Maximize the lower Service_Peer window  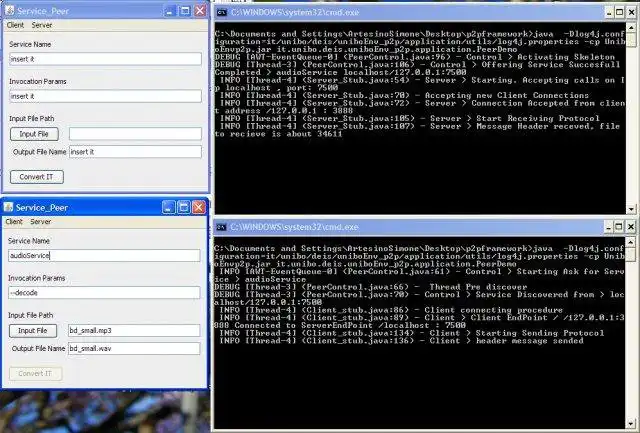click(184, 207)
